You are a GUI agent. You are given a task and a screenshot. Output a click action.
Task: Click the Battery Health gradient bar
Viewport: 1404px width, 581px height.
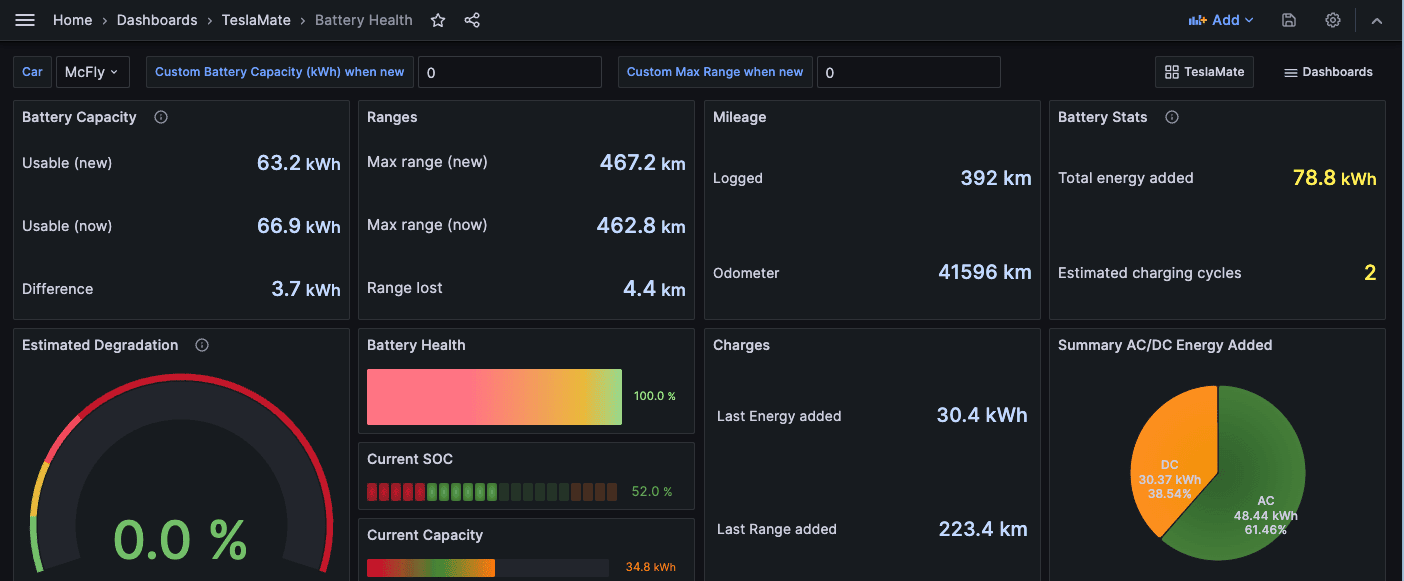(x=494, y=397)
